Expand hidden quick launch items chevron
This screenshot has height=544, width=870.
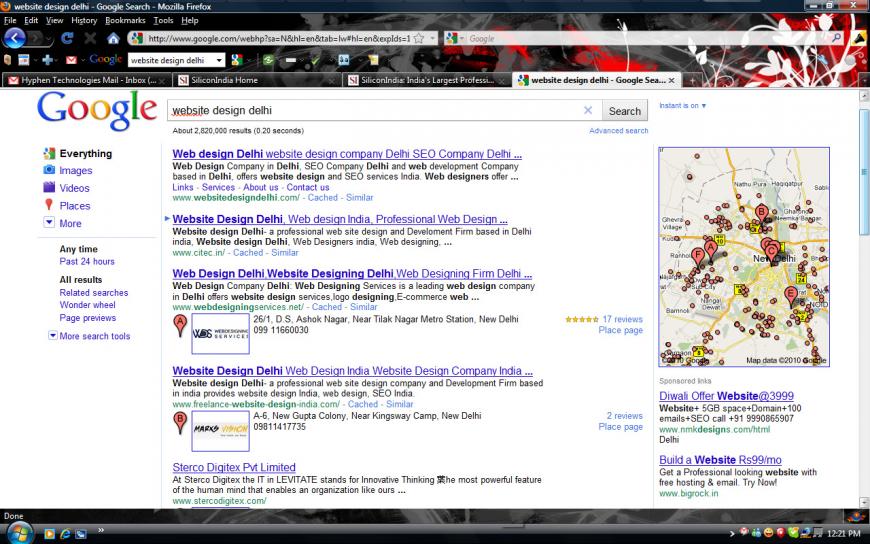pos(101,530)
